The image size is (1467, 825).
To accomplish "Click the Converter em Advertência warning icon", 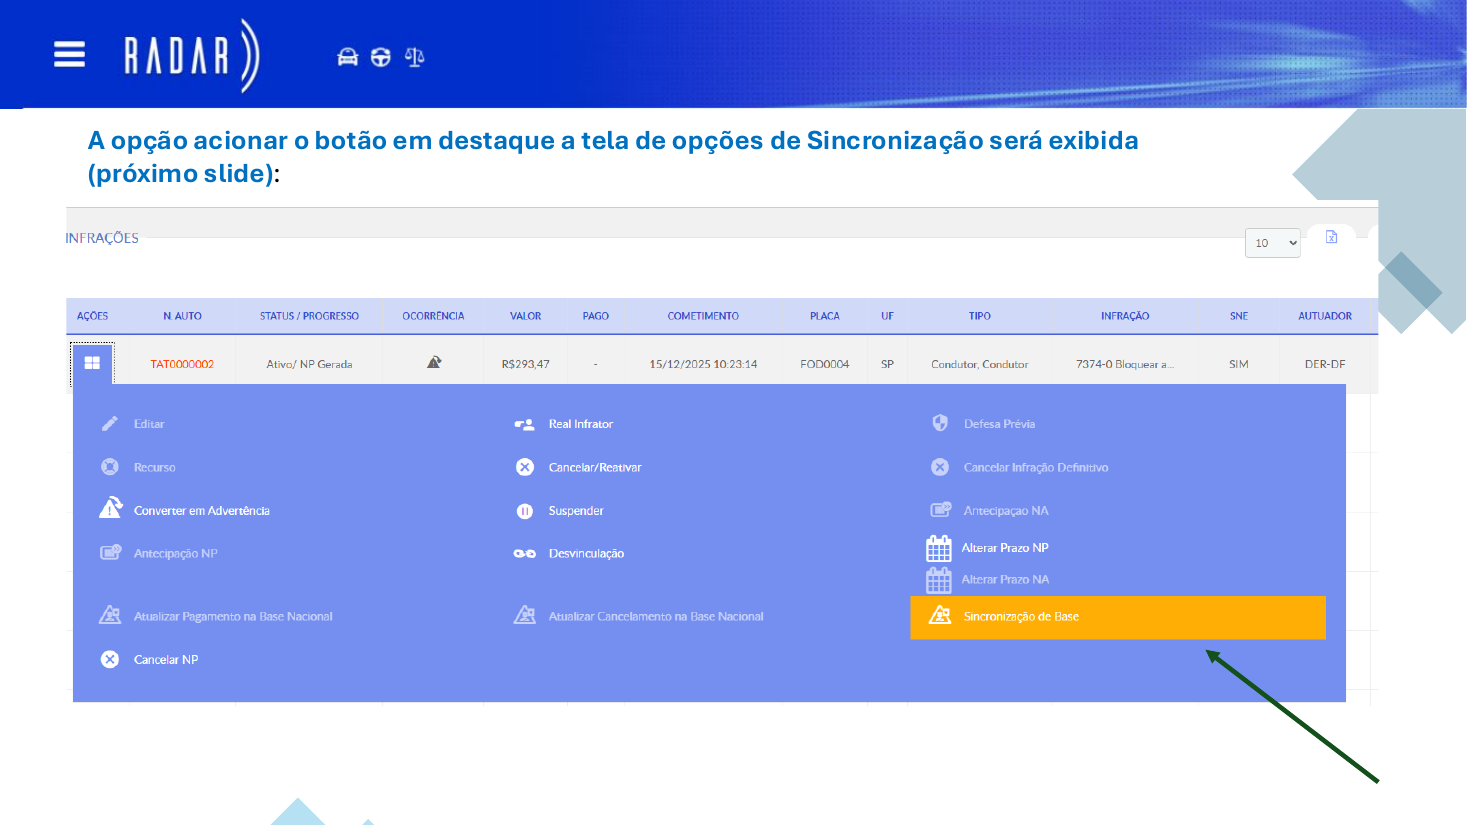I will click(111, 508).
